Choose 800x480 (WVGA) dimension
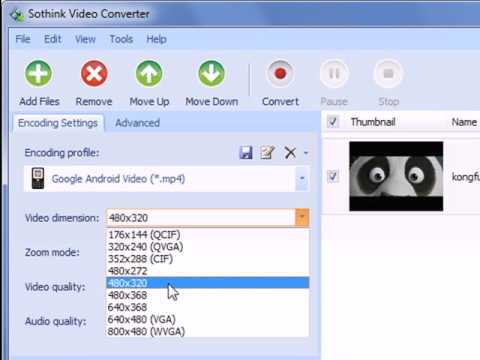Image resolution: width=480 pixels, height=360 pixels. point(207,331)
